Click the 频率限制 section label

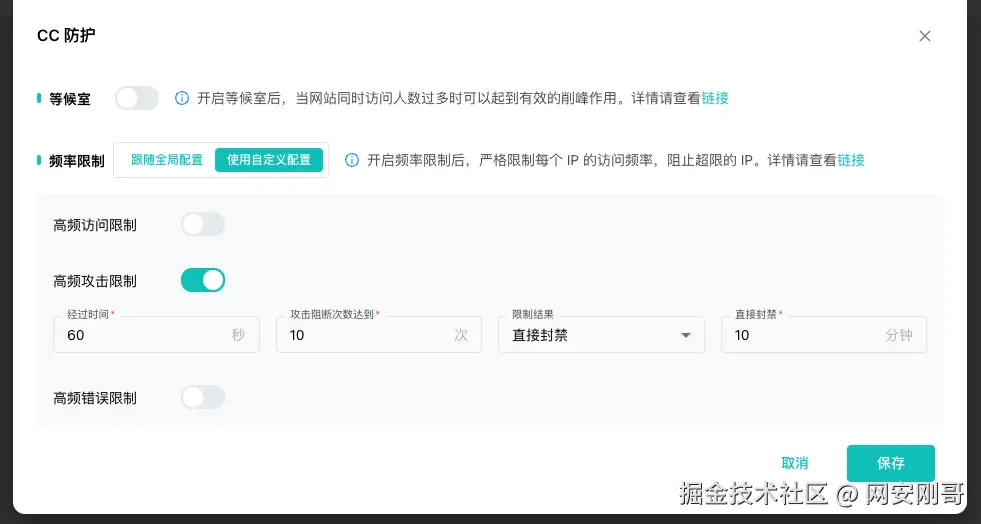click(x=76, y=161)
